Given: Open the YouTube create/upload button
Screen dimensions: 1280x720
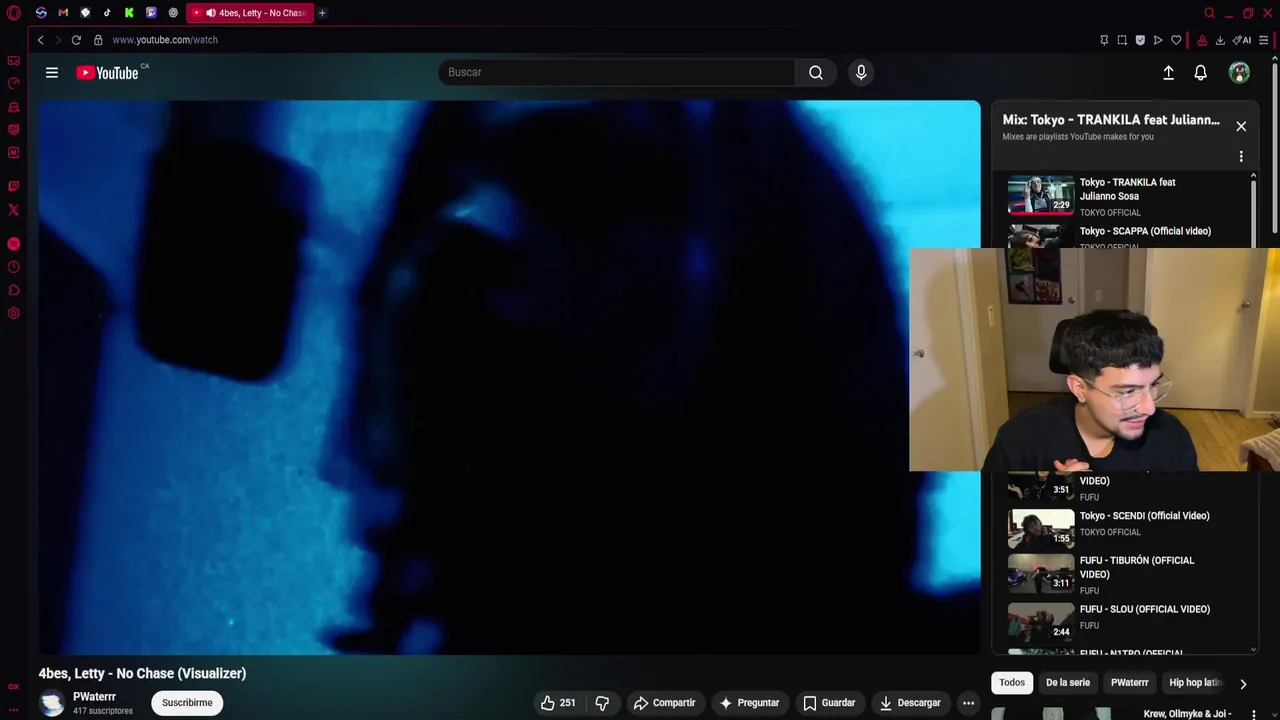Looking at the screenshot, I should 1168,72.
